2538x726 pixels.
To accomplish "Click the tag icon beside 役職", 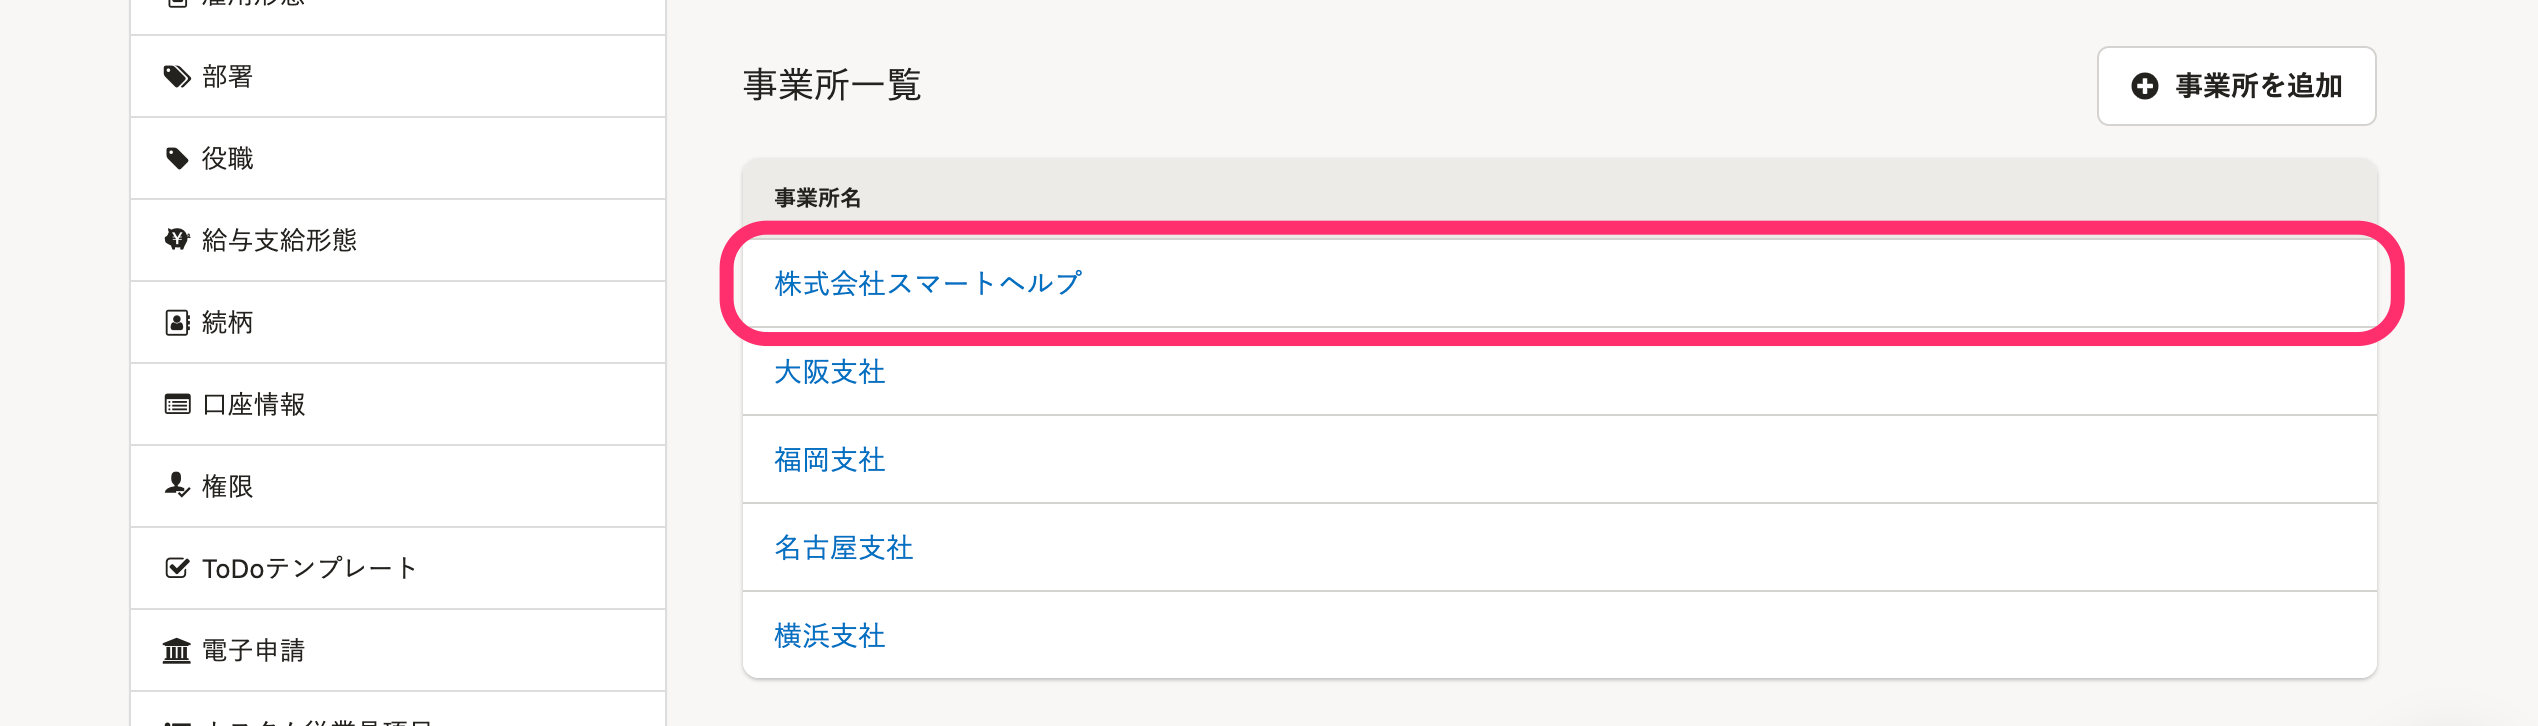I will click(177, 159).
